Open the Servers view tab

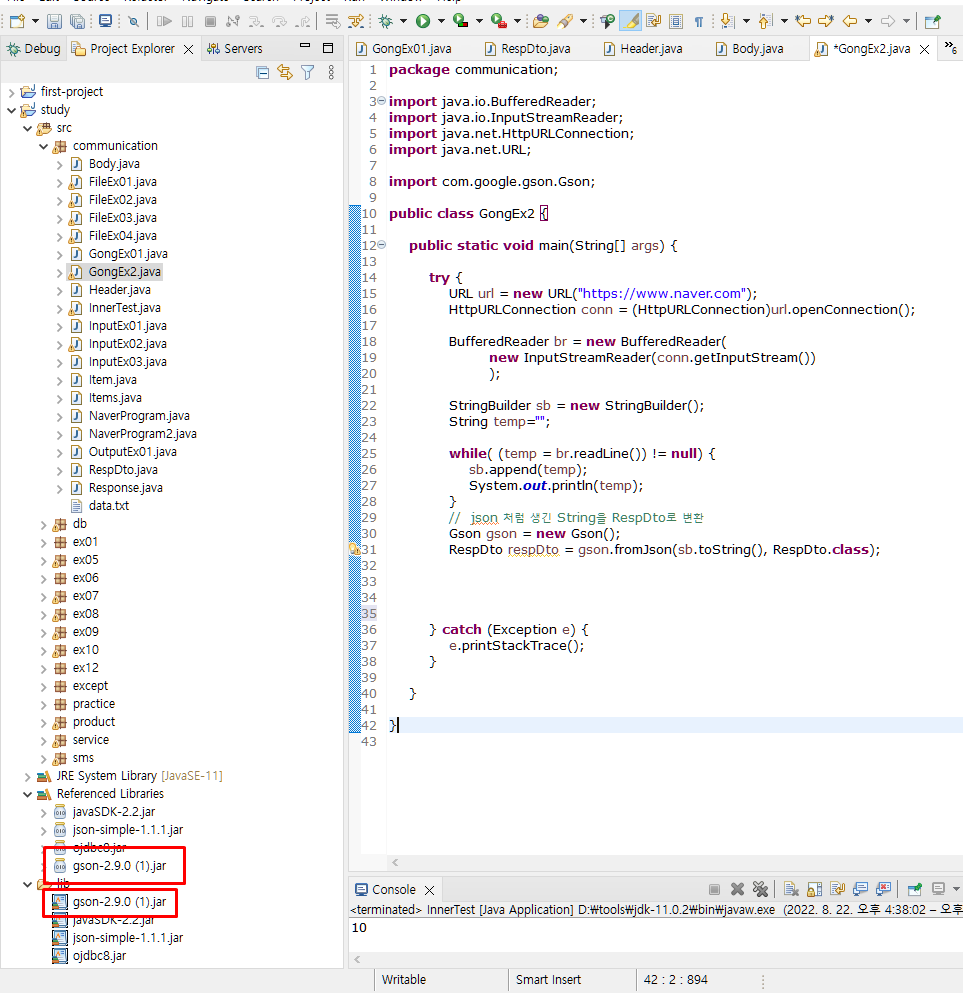(x=235, y=49)
